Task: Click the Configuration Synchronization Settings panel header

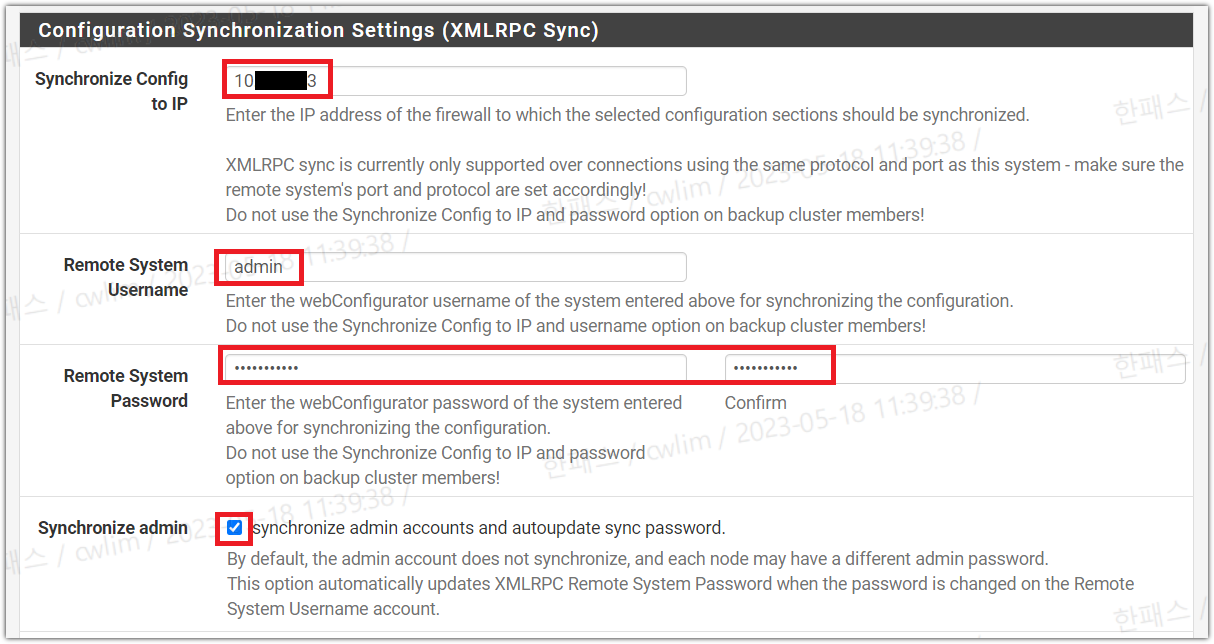Action: (x=318, y=30)
